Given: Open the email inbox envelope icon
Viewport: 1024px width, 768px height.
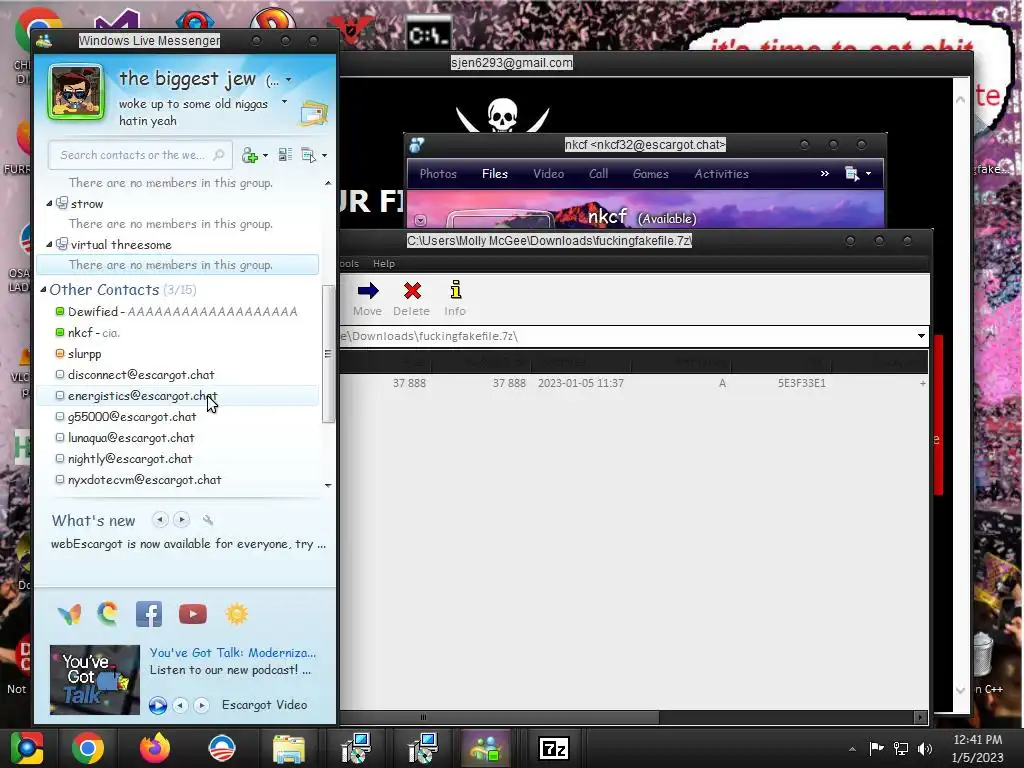Looking at the screenshot, I should coord(313,114).
